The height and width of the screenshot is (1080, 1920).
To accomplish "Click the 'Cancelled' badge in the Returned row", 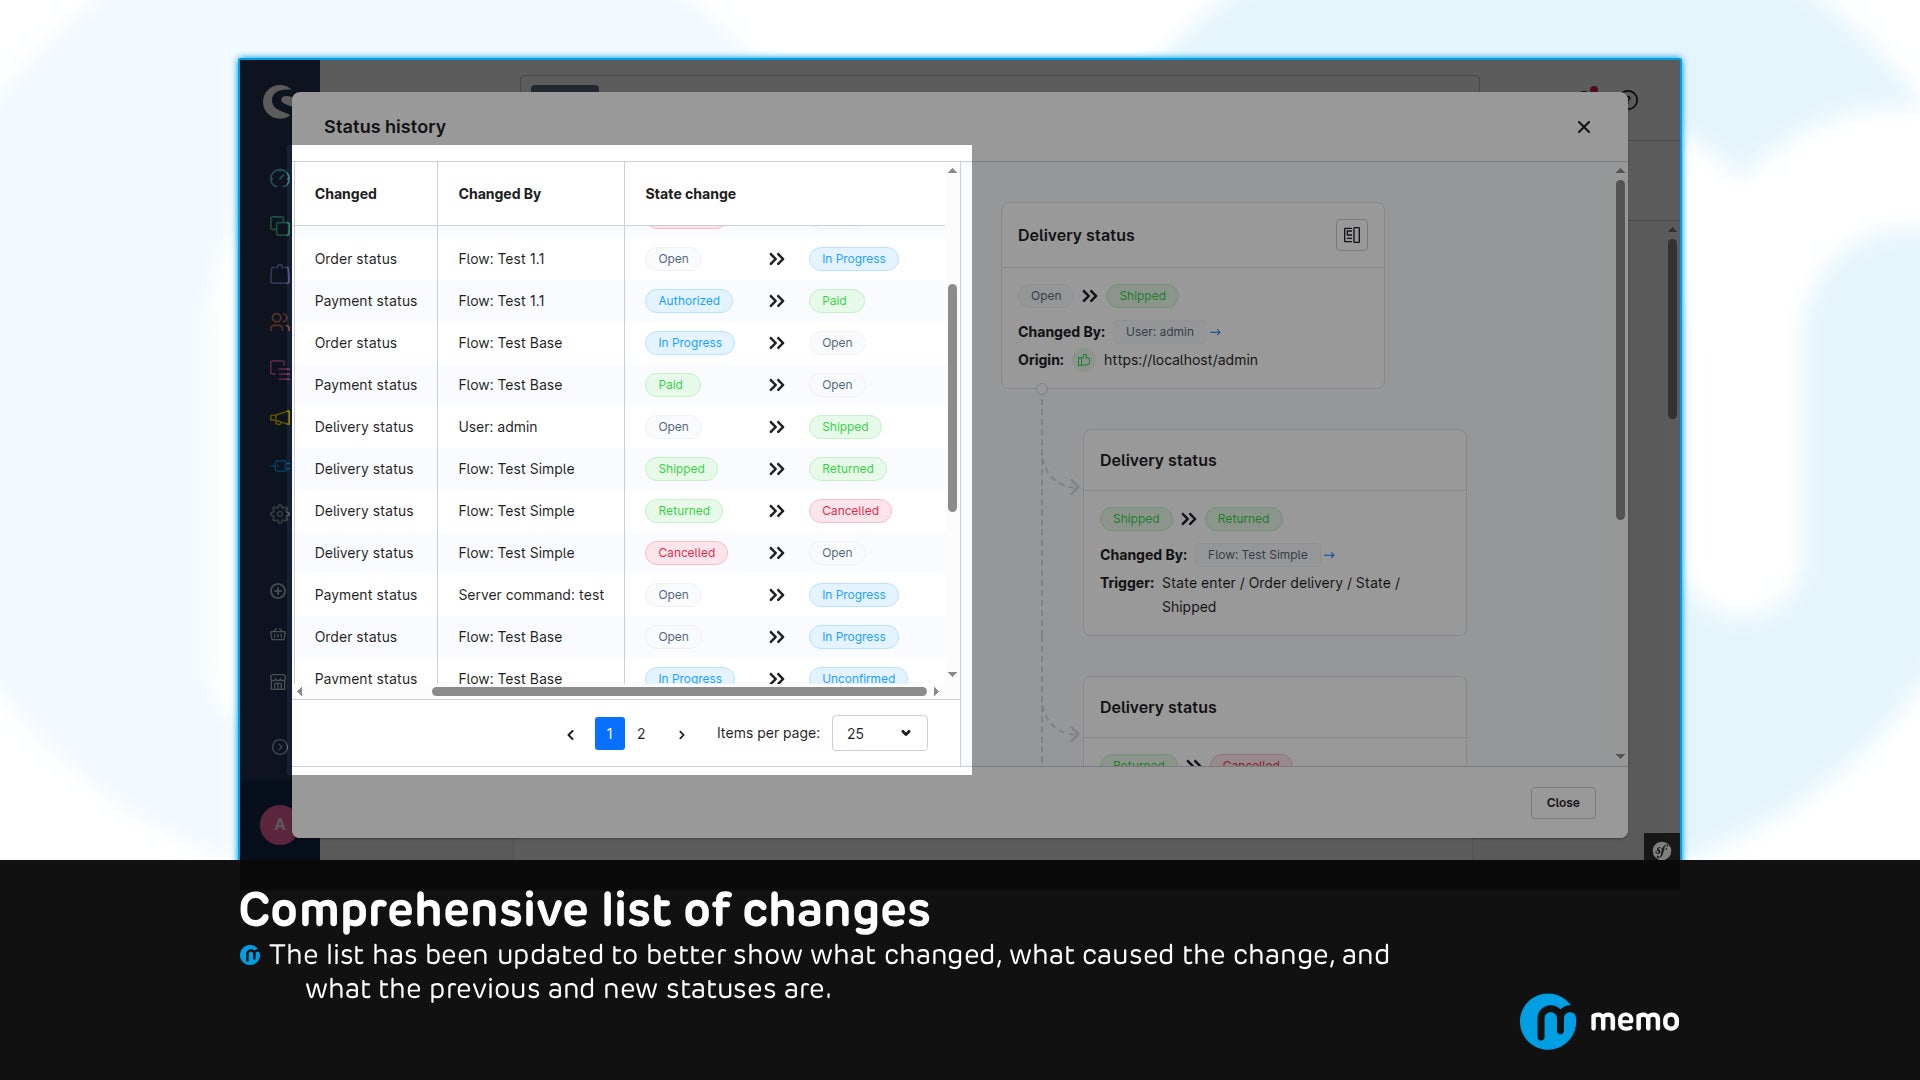I will (x=850, y=511).
